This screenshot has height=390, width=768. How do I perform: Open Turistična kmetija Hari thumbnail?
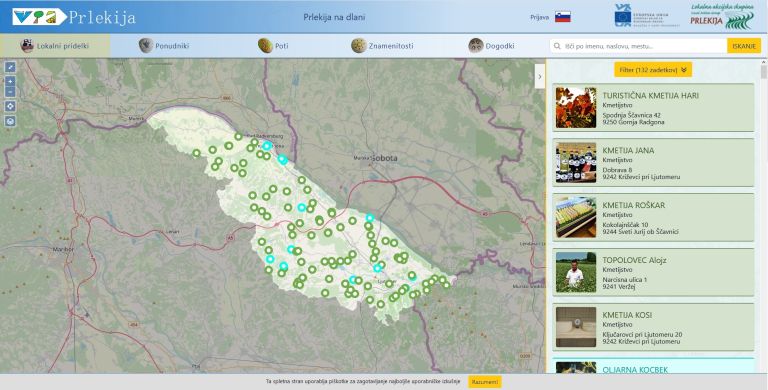(x=576, y=108)
